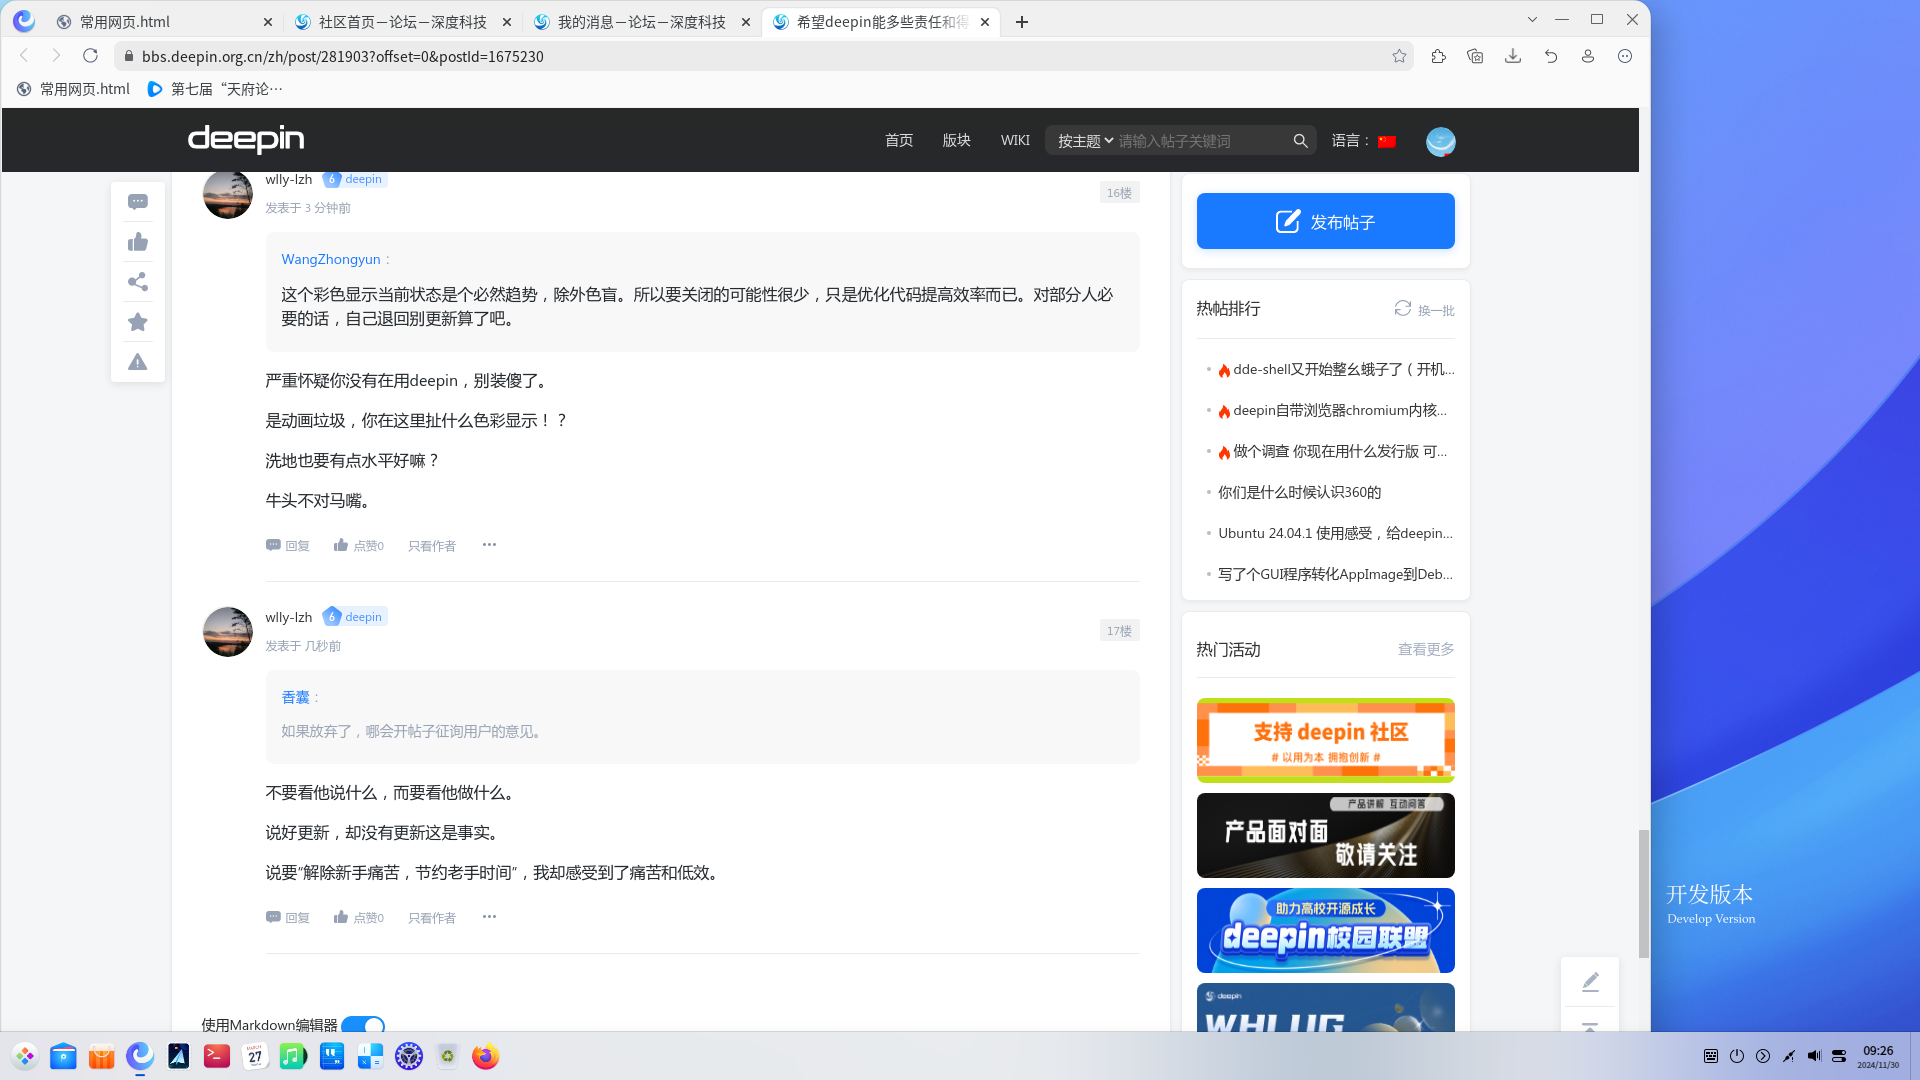Click the thumbs-up icon in left sidebar
Viewport: 1920px width, 1080px height.
tap(138, 242)
